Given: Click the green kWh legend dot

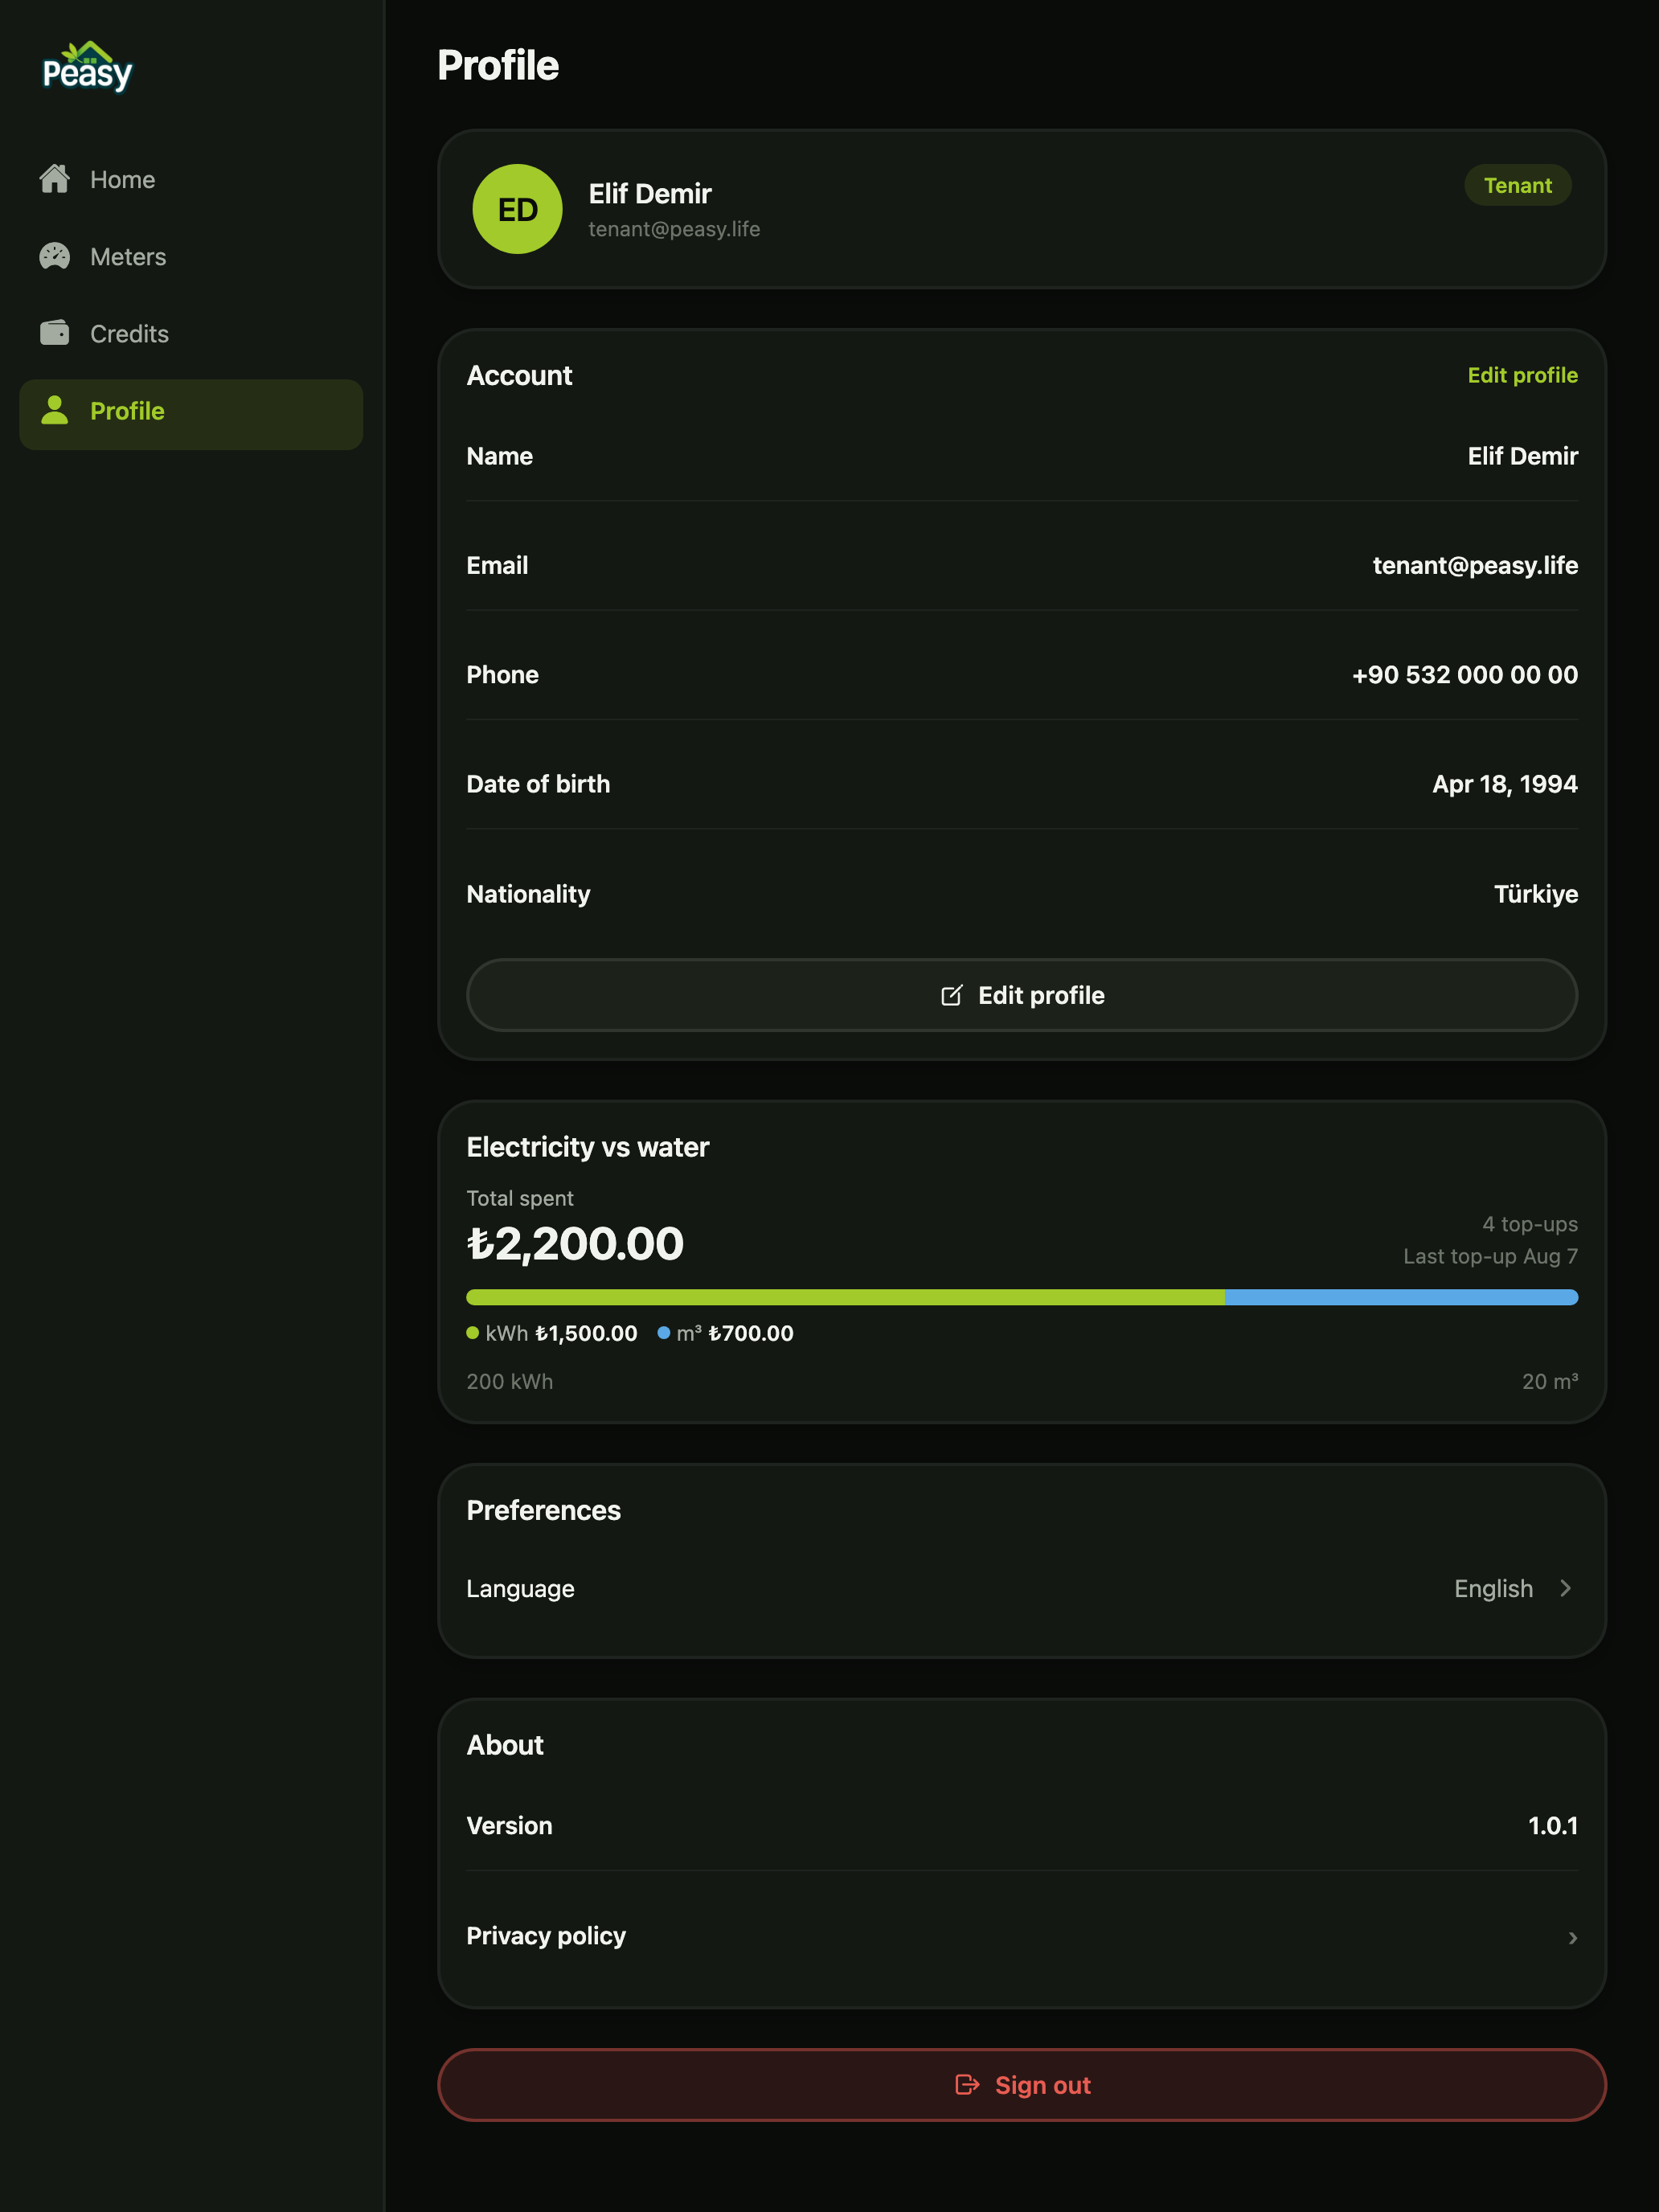Looking at the screenshot, I should (473, 1333).
